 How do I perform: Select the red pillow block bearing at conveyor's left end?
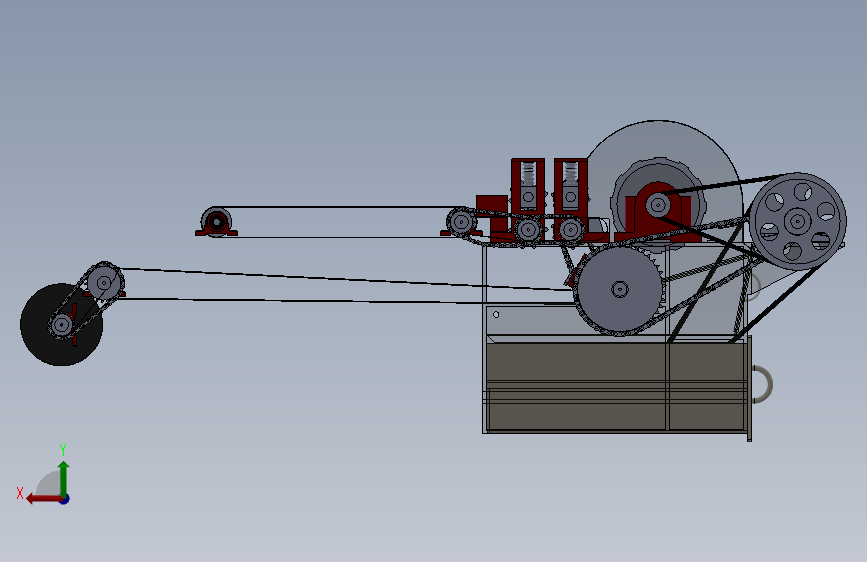[x=216, y=222]
